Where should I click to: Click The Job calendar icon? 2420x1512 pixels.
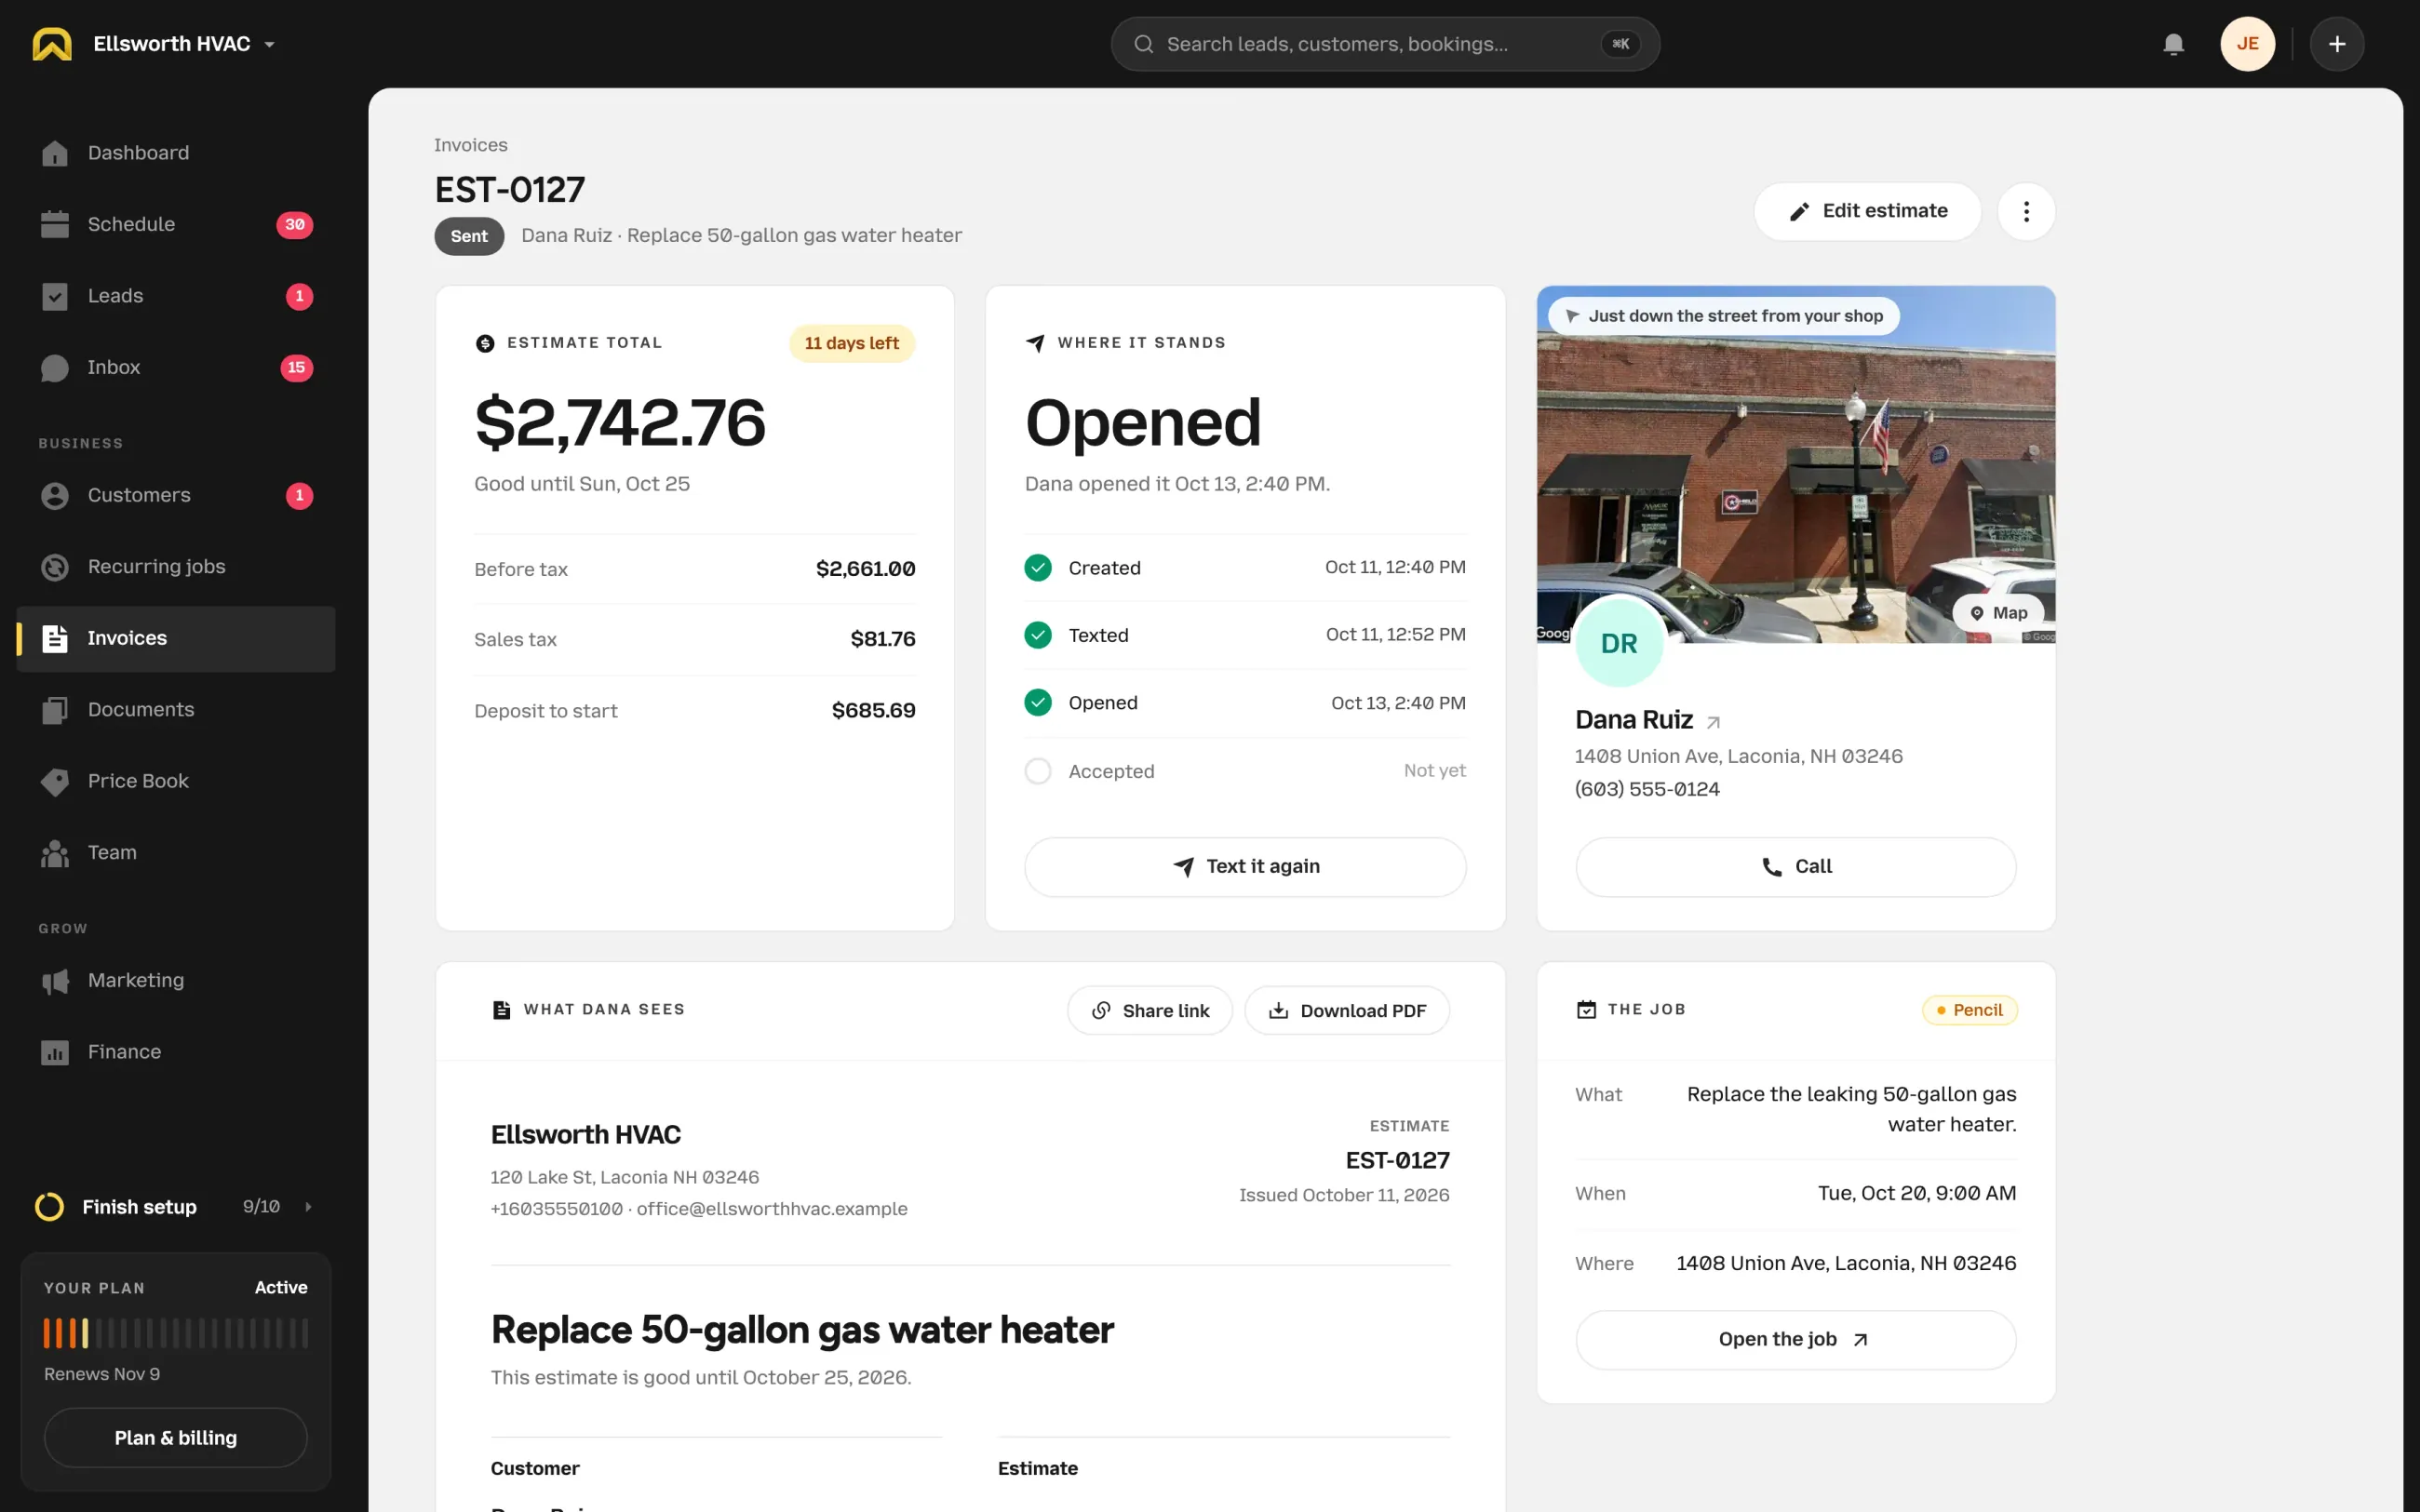click(1586, 1010)
